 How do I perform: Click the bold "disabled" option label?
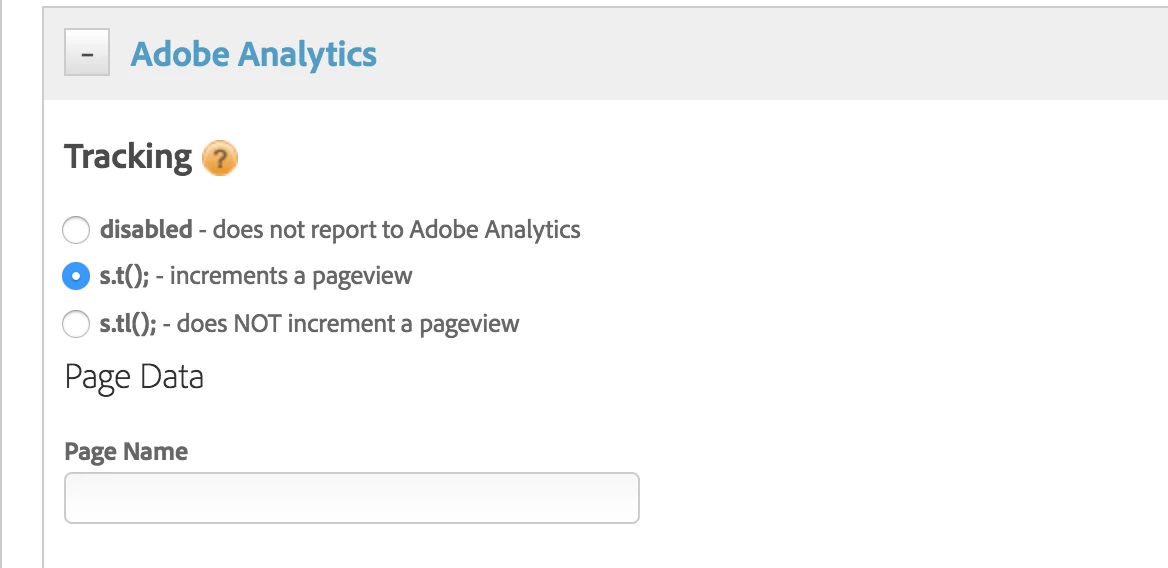click(x=146, y=229)
